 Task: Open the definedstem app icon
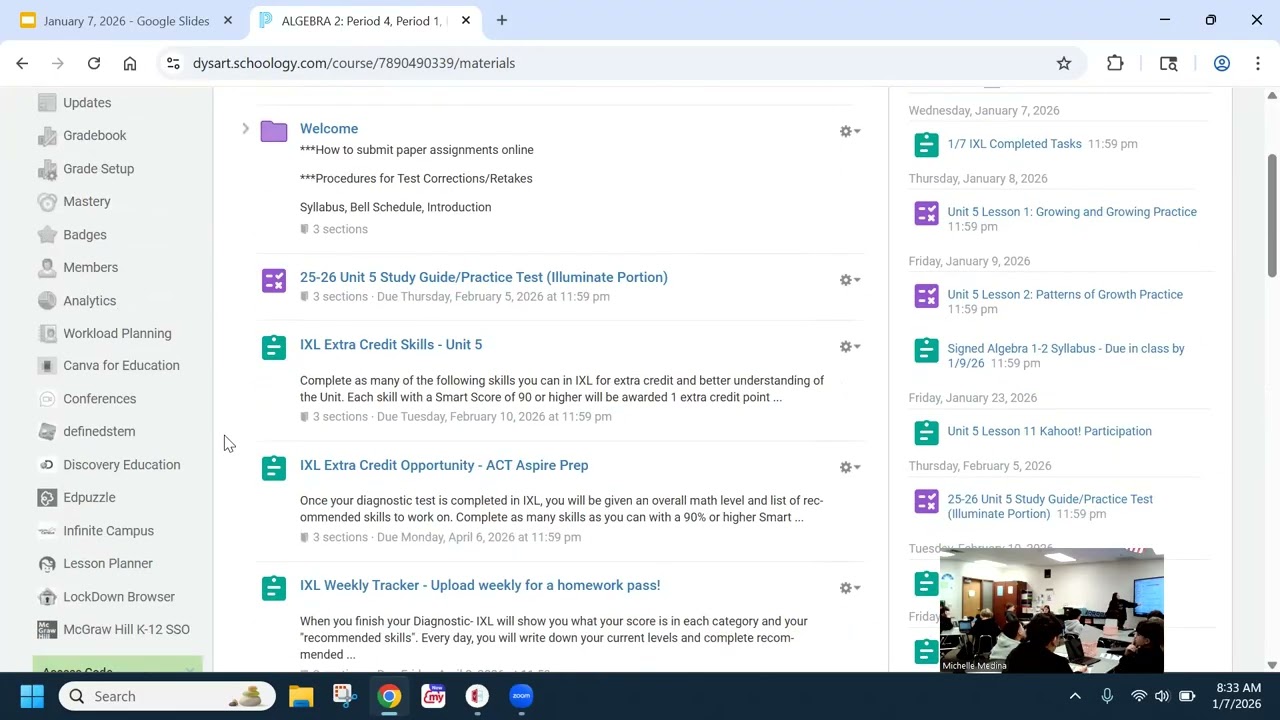pos(47,431)
